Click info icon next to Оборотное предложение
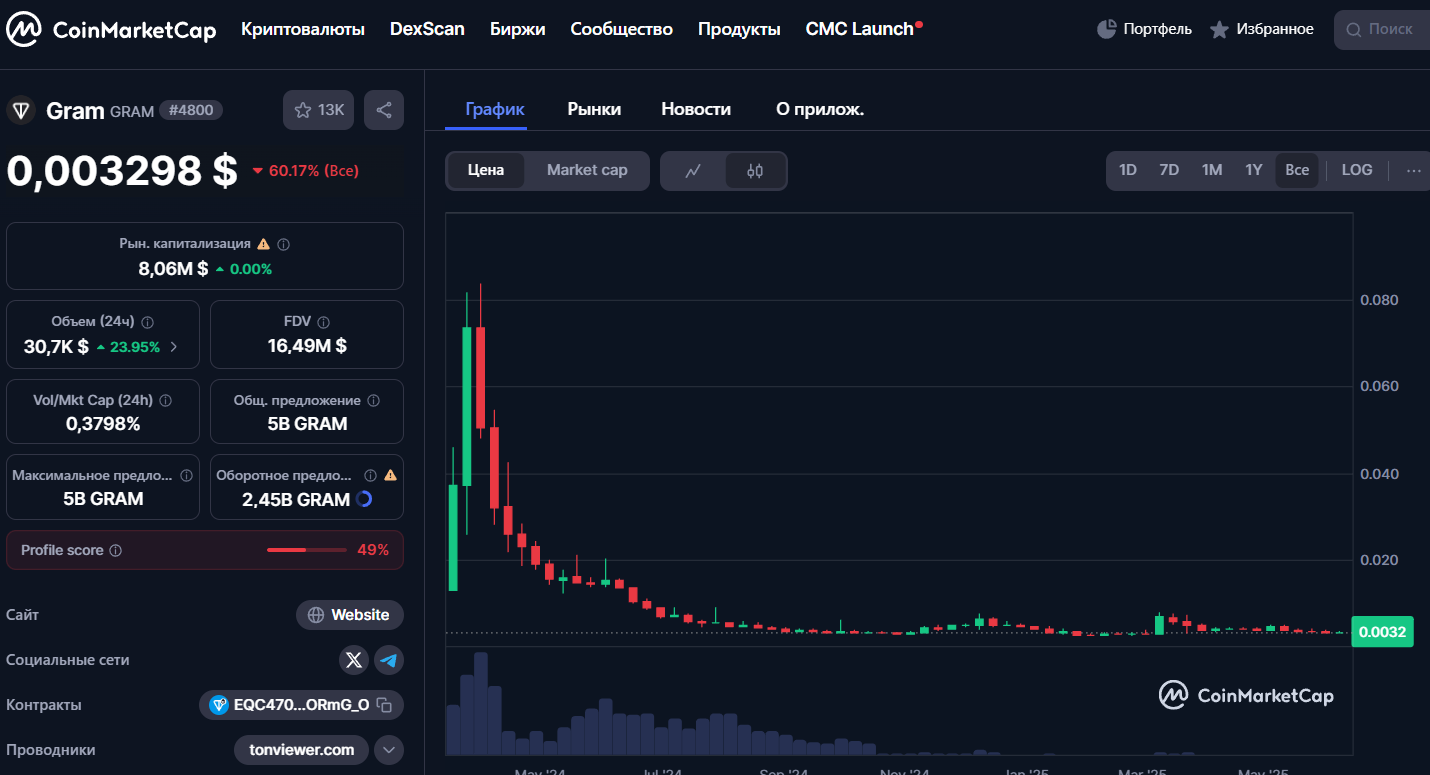The width and height of the screenshot is (1430, 775). click(370, 476)
